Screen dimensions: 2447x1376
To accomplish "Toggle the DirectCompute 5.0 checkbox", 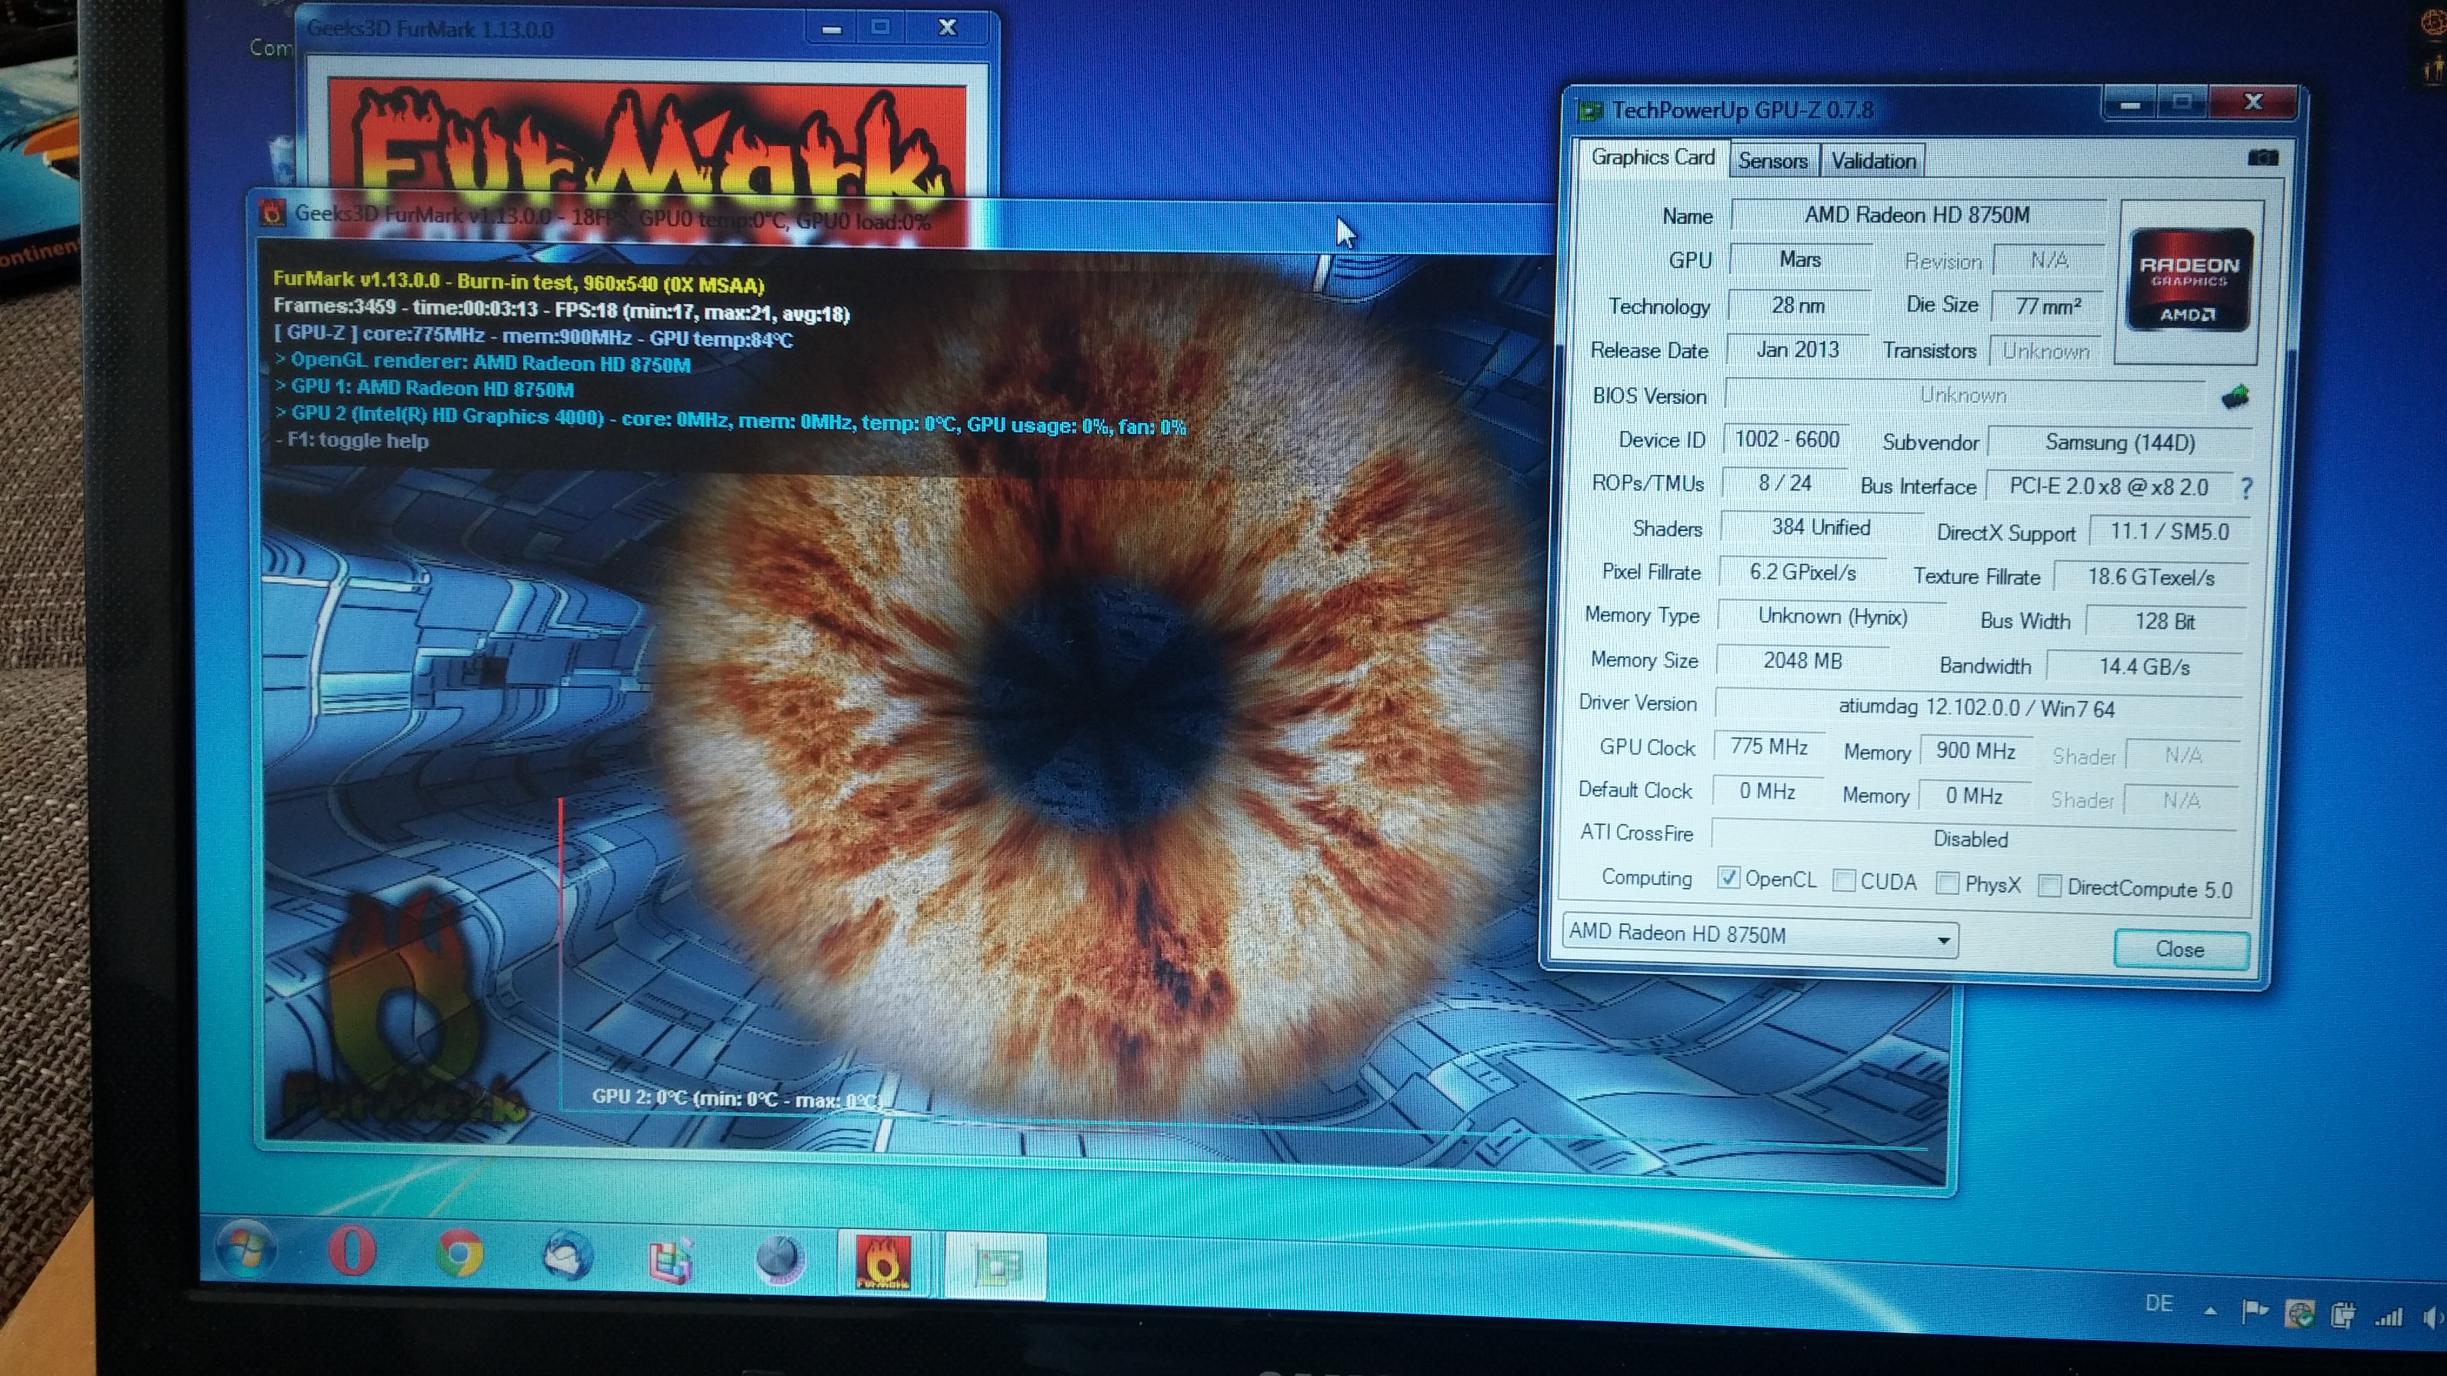I will pyautogui.click(x=2049, y=887).
